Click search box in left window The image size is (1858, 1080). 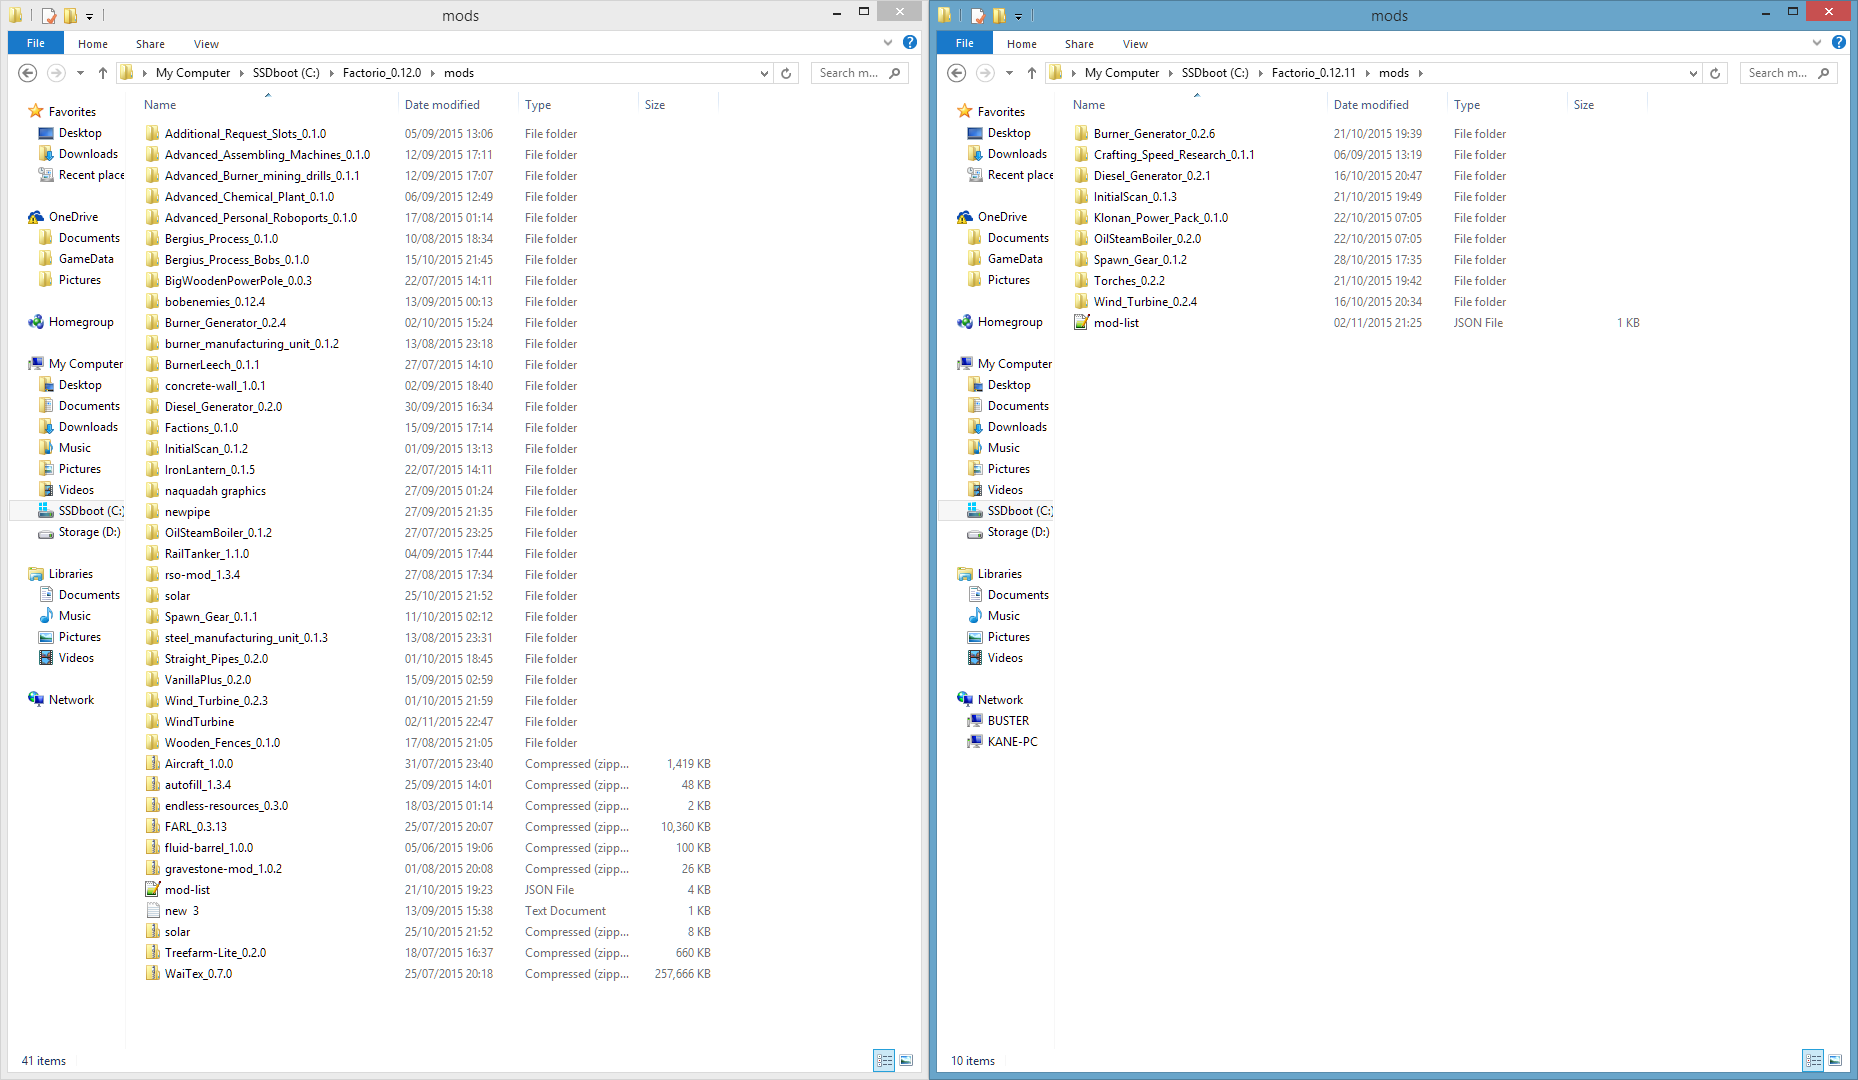click(860, 73)
